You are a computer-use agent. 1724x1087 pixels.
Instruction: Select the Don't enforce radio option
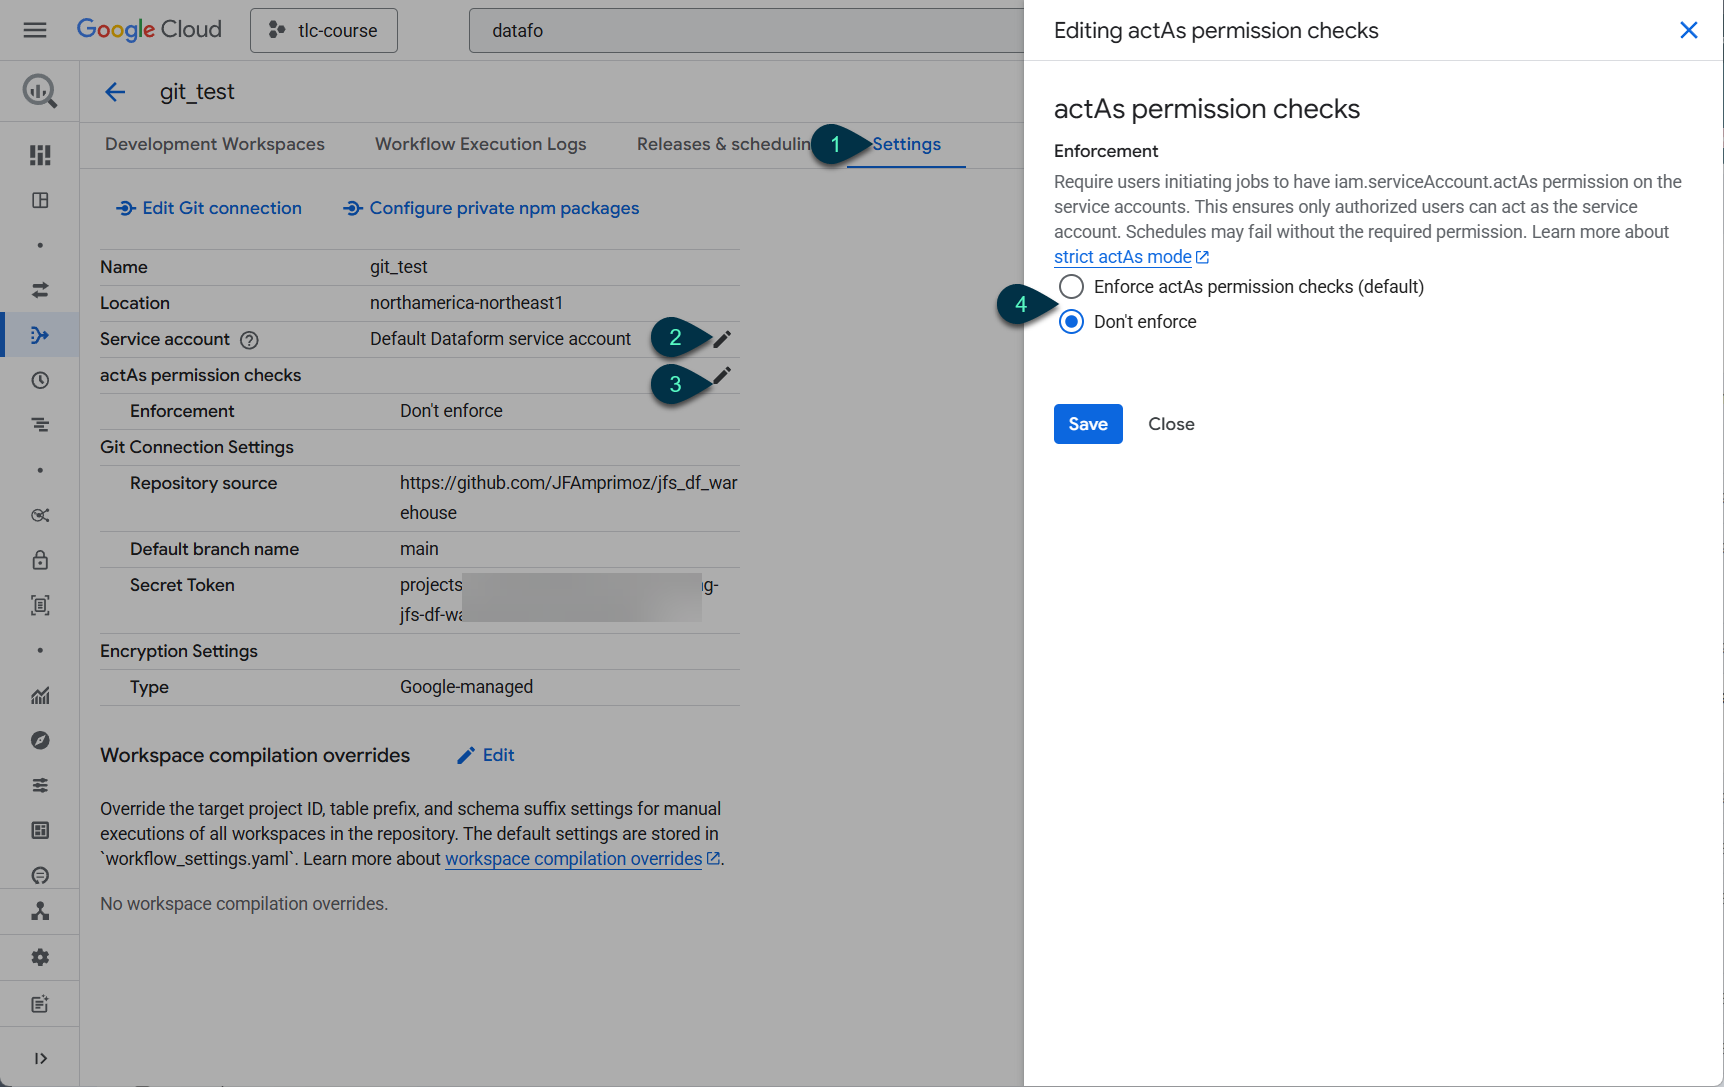1071,322
